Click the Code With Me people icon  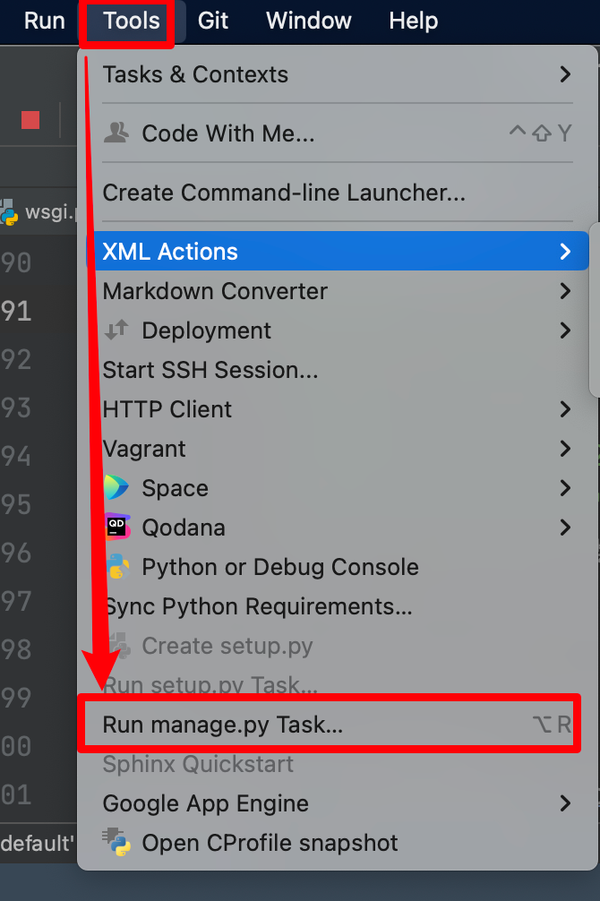pos(114,133)
